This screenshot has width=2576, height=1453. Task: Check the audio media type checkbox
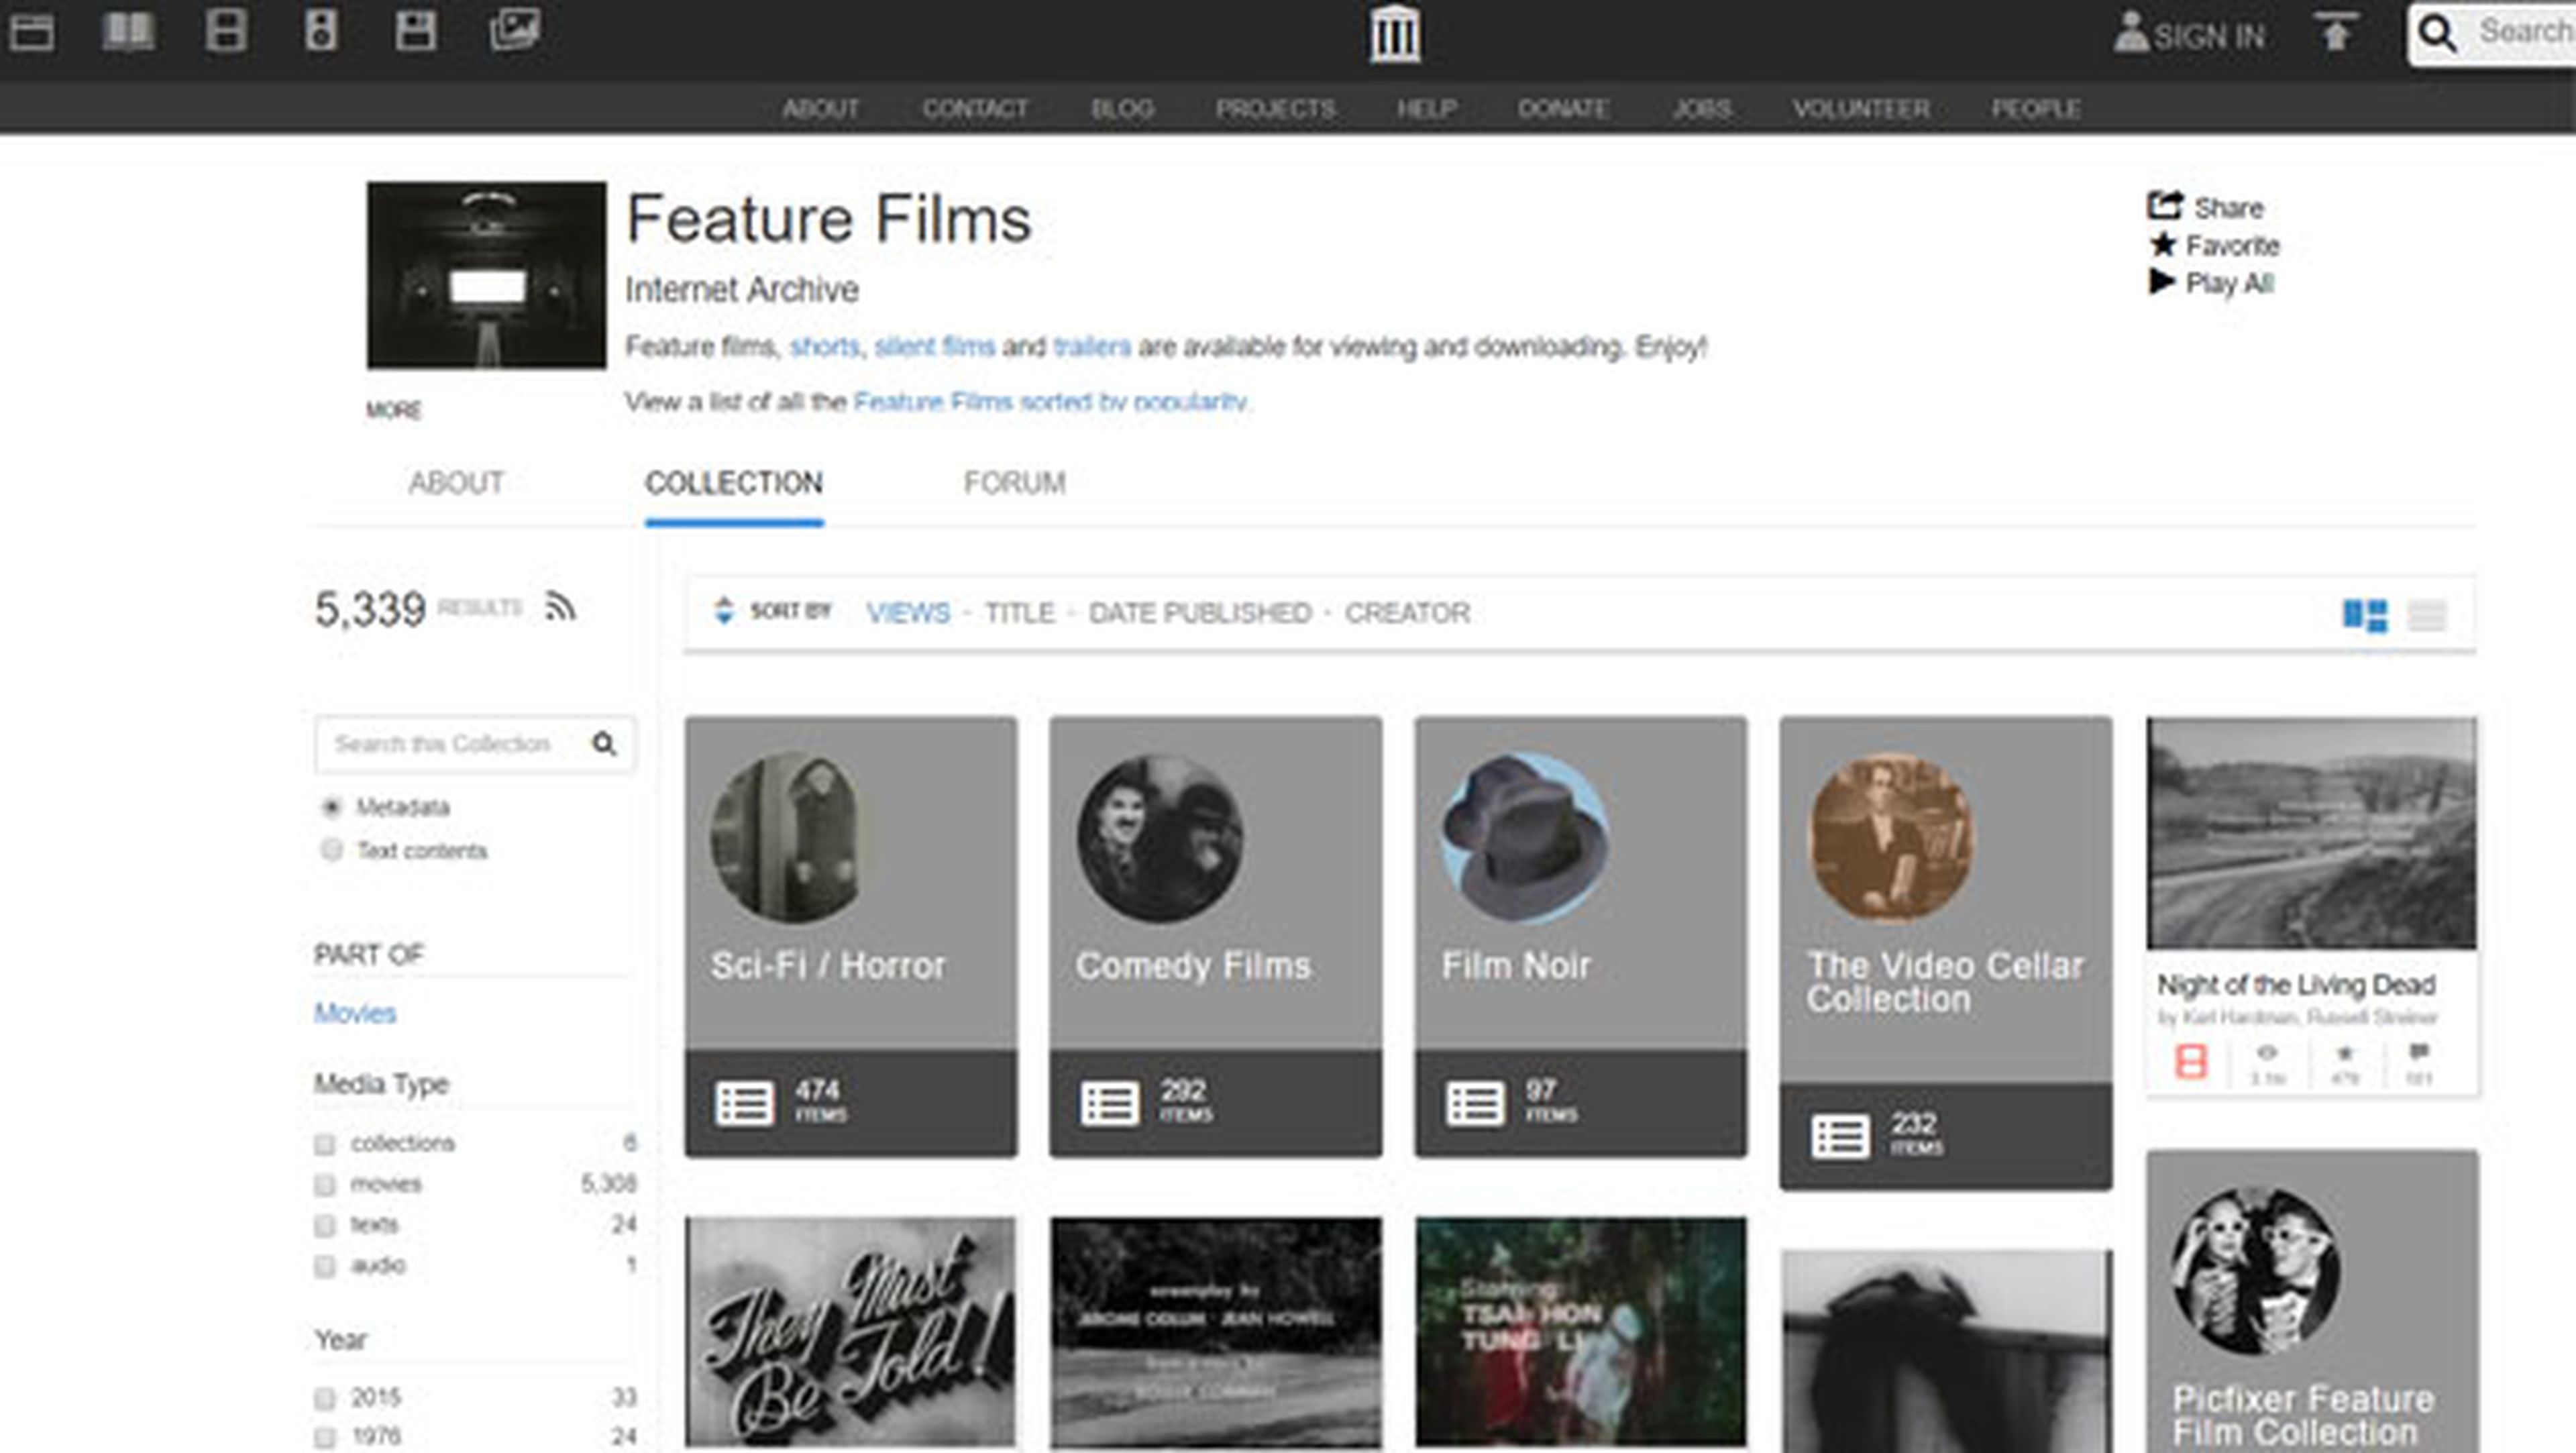coord(324,1267)
